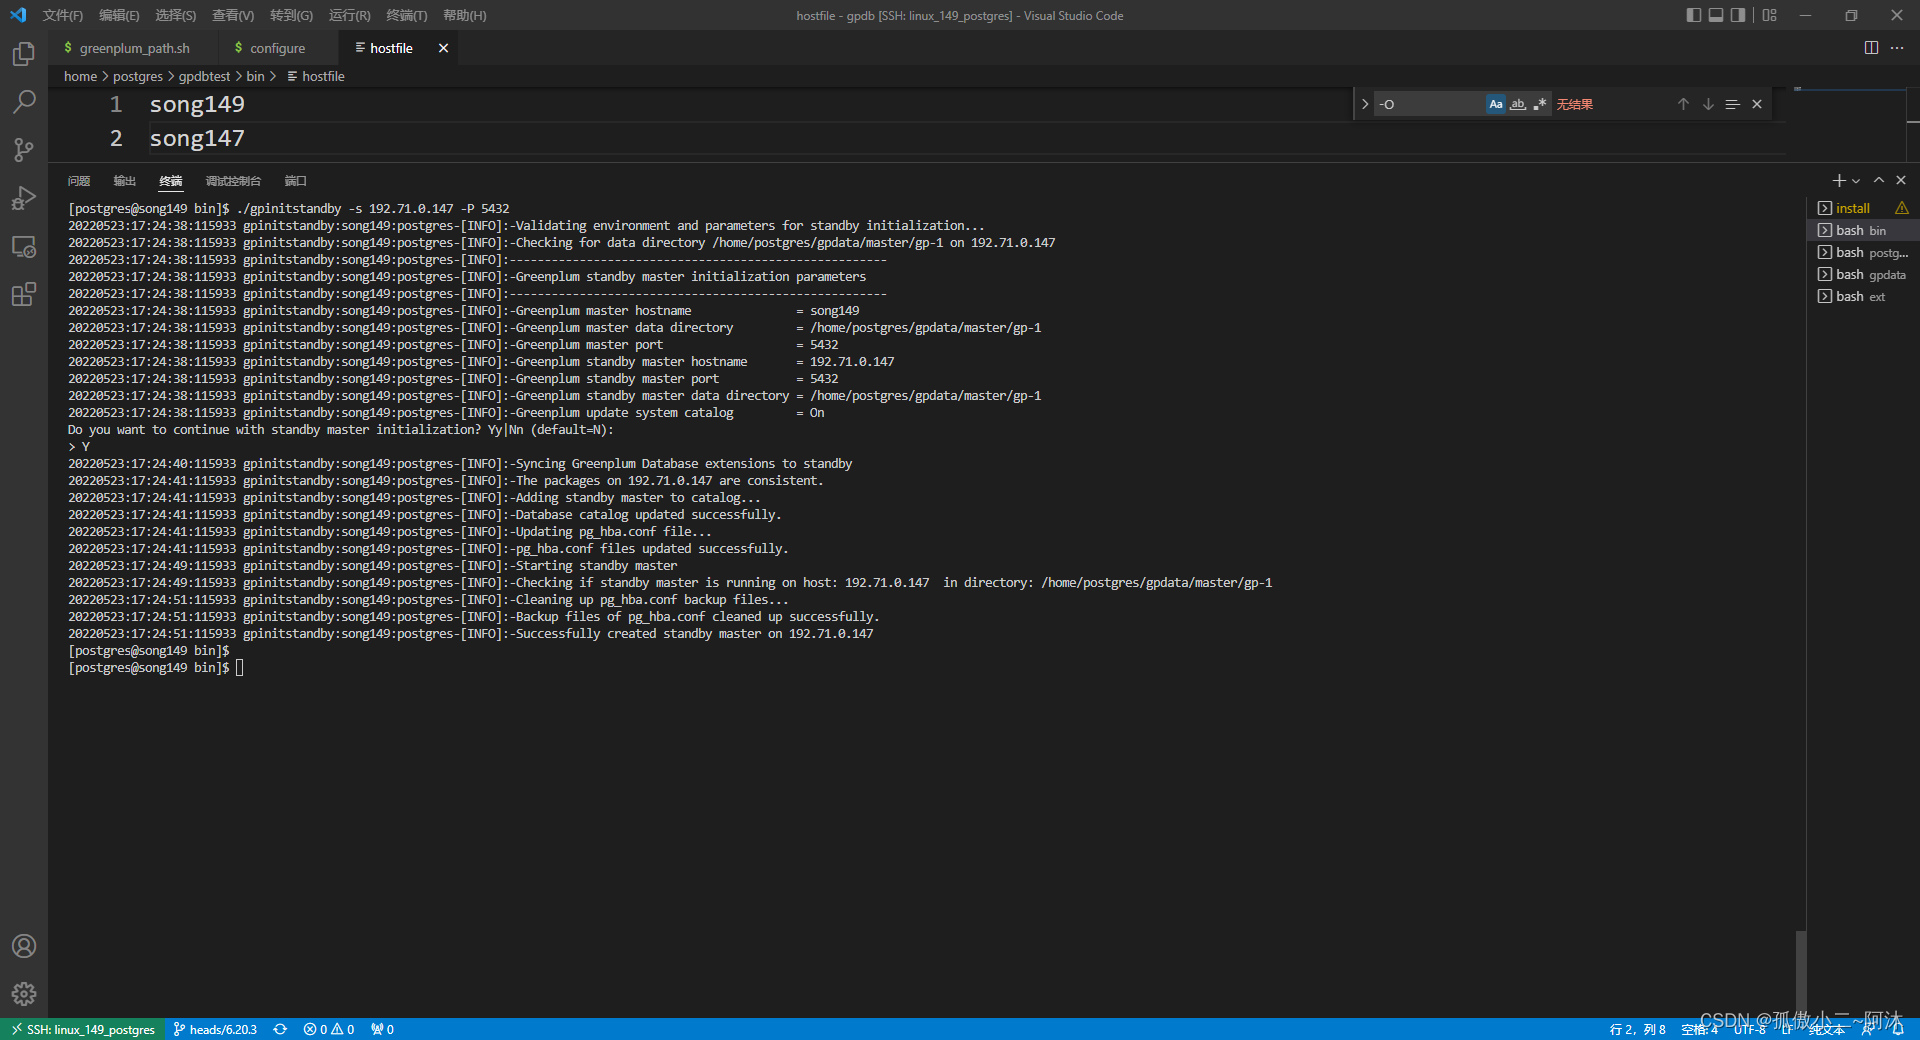Open the Extensions view

pyautogui.click(x=24, y=294)
